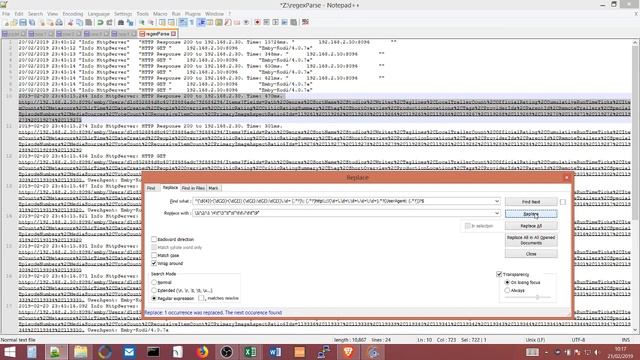Uncheck the Transparency checkbox
The width and height of the screenshot is (640, 360).
(x=499, y=274)
